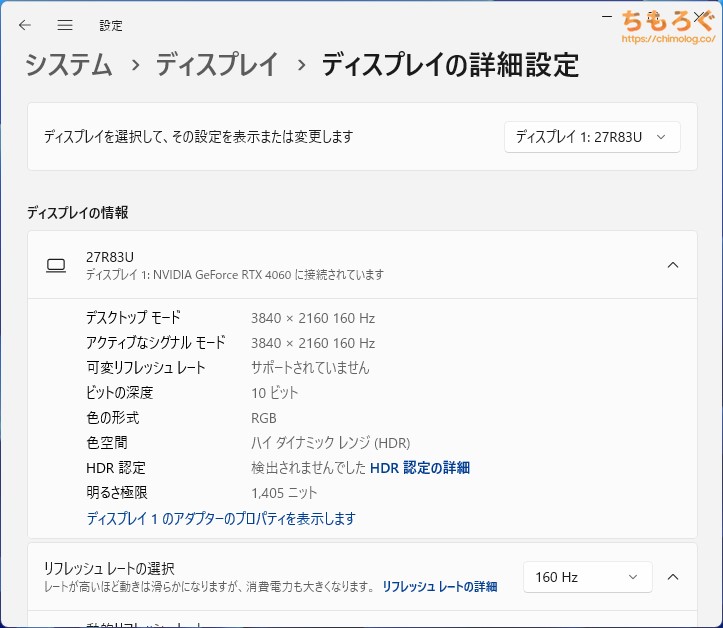Collapse the 27R83U display information card
Image resolution: width=723 pixels, height=628 pixels.
pyautogui.click(x=673, y=265)
